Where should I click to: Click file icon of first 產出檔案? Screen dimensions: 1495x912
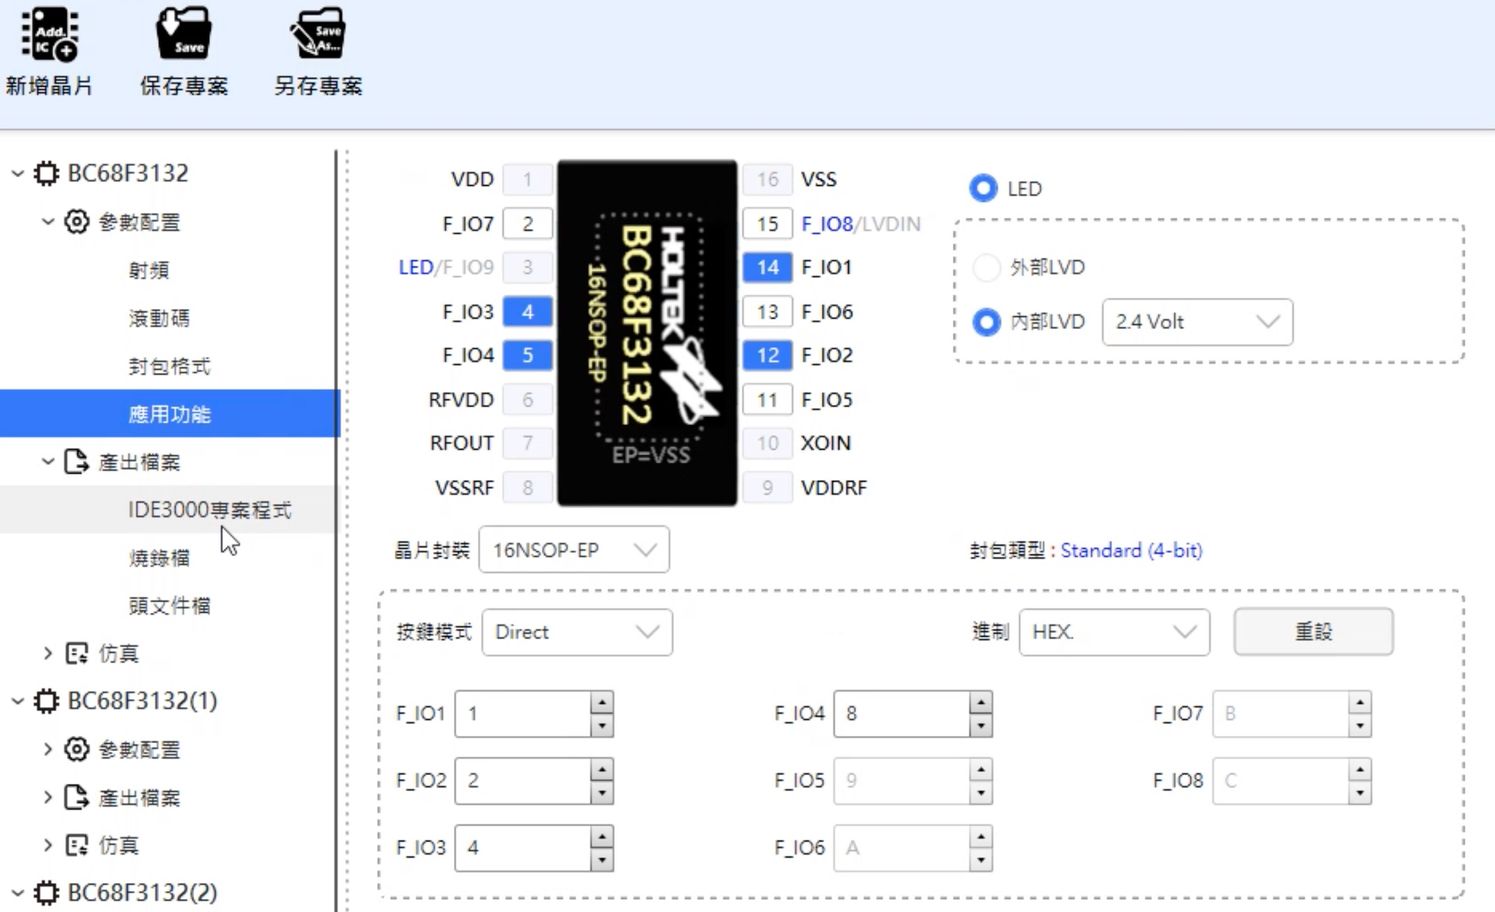point(76,461)
